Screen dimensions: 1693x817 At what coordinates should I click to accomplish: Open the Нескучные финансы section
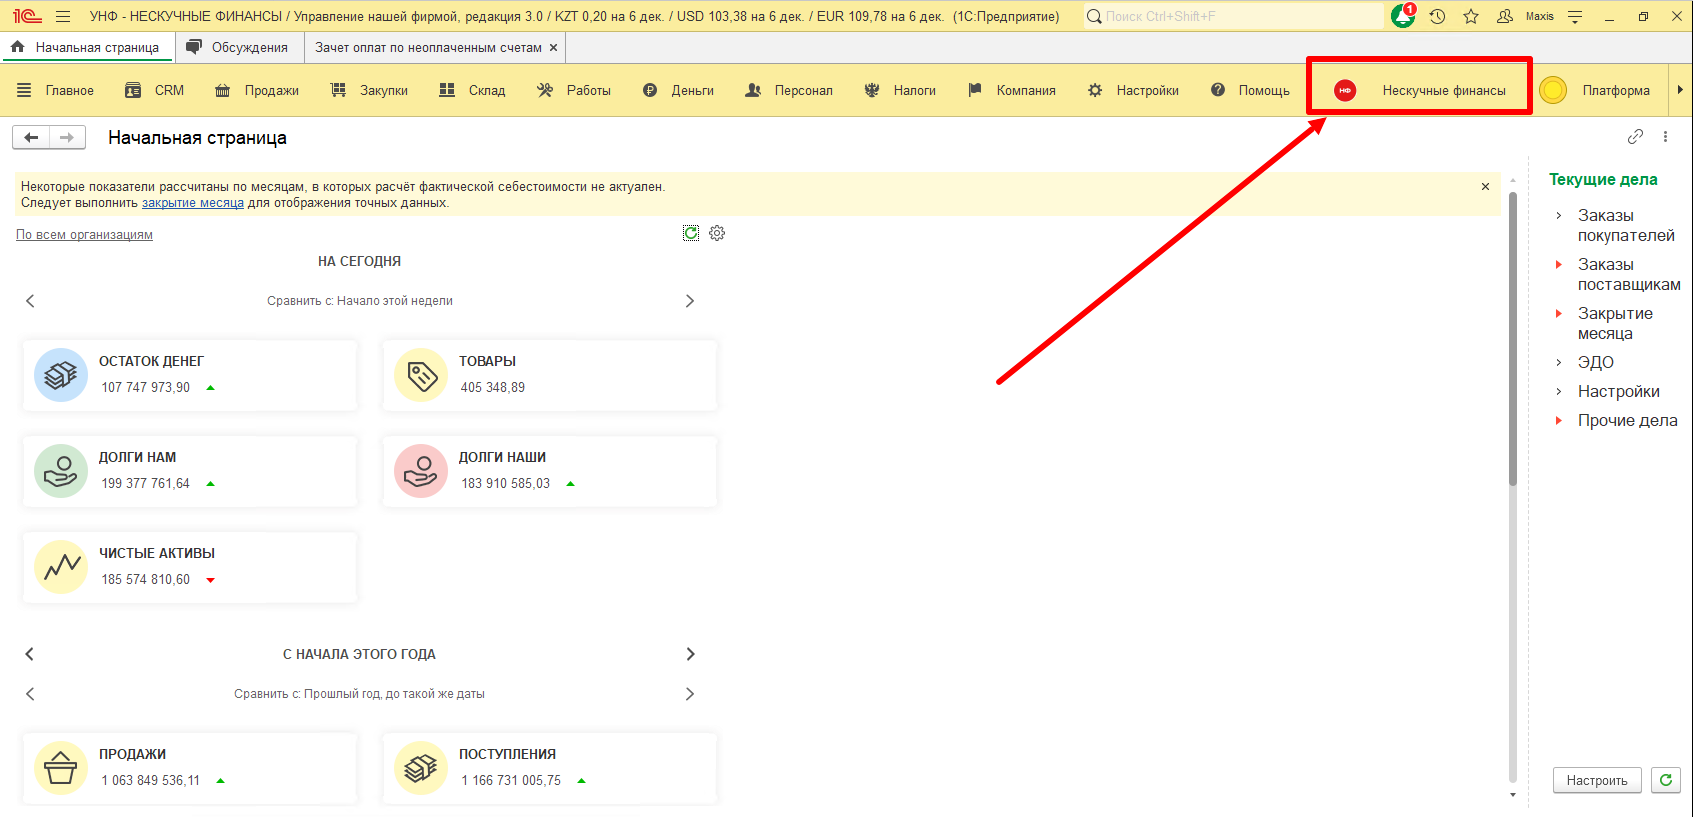(x=1420, y=90)
